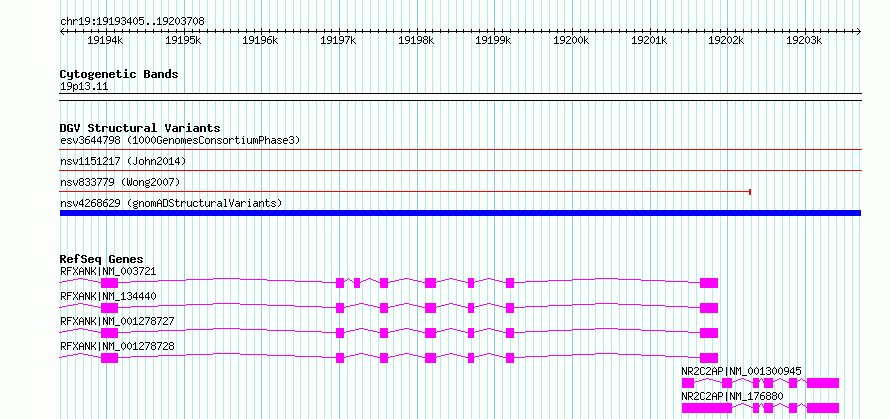Click the 19203k ruler label
This screenshot has width=890, height=419.
point(804,40)
